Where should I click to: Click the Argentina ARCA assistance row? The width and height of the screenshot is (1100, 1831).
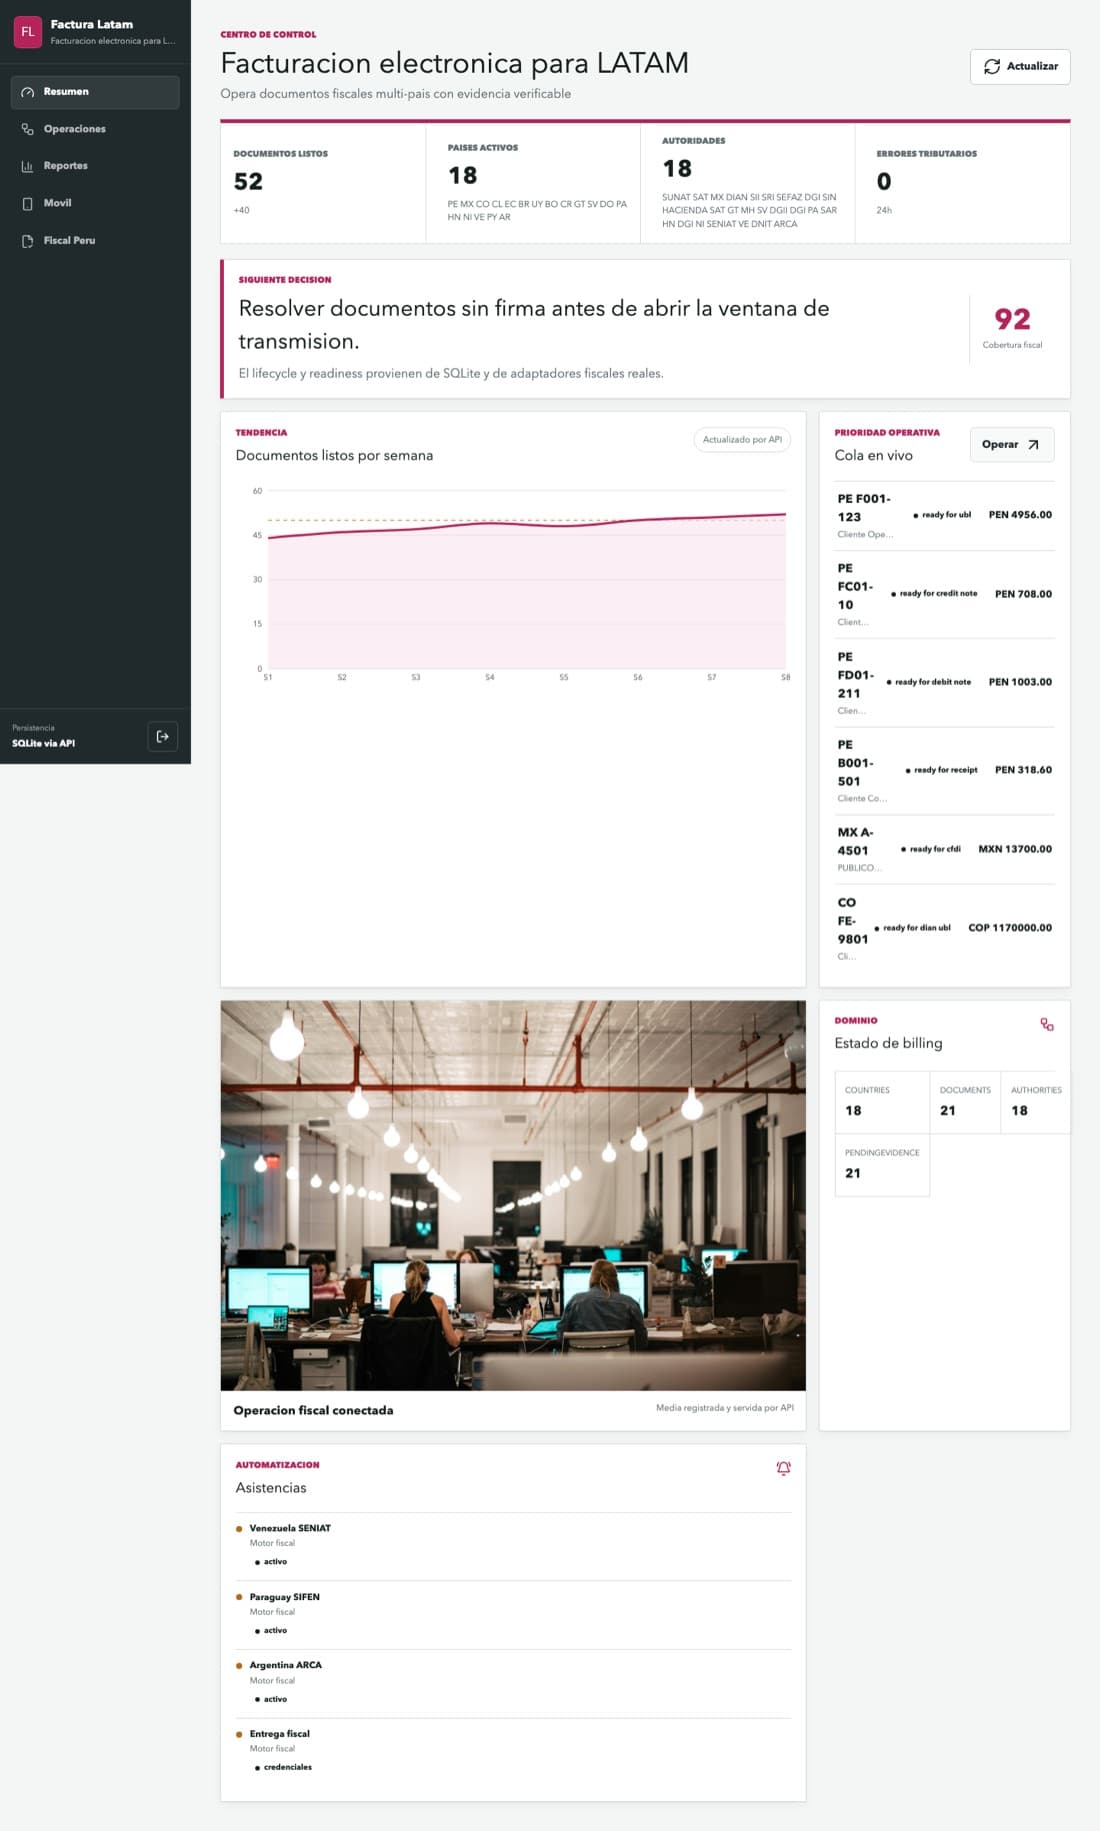pyautogui.click(x=513, y=1684)
